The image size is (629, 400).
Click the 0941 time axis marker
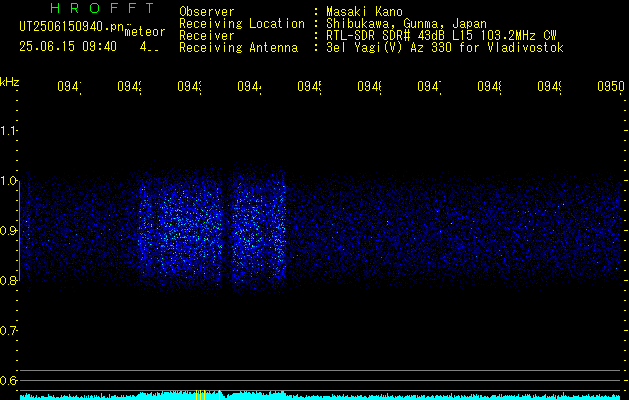pos(69,87)
